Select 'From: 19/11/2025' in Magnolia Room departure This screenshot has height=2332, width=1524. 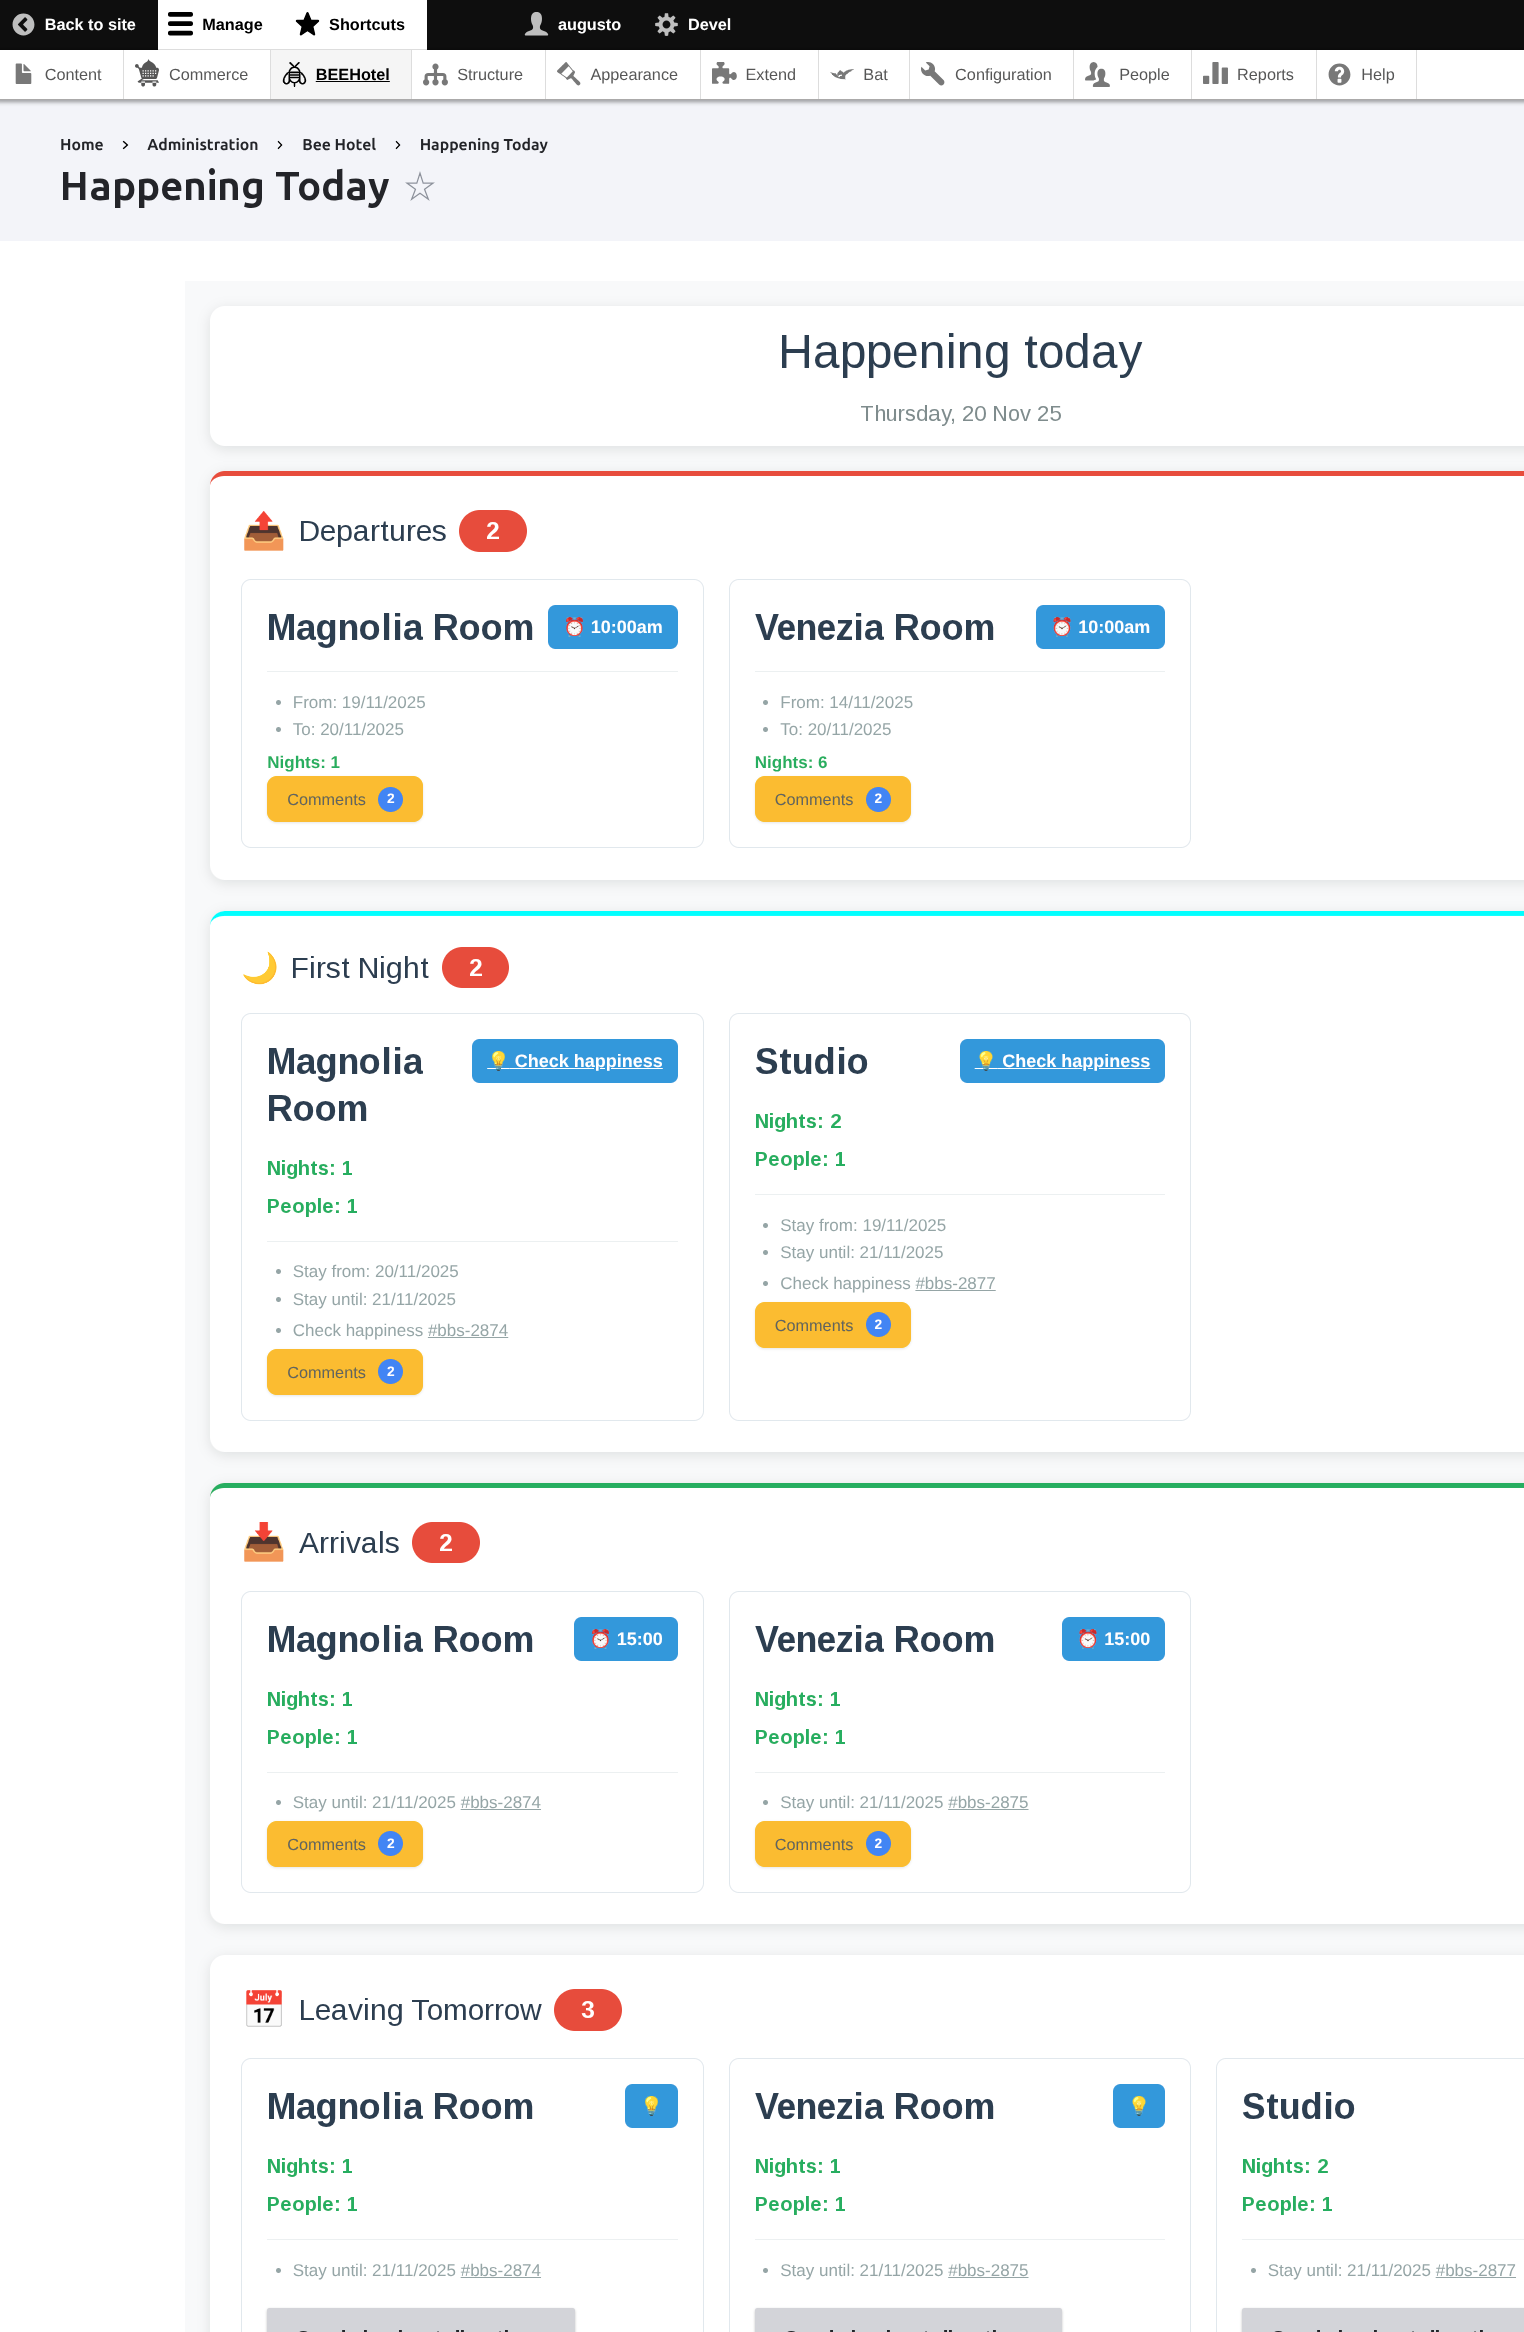pos(359,702)
